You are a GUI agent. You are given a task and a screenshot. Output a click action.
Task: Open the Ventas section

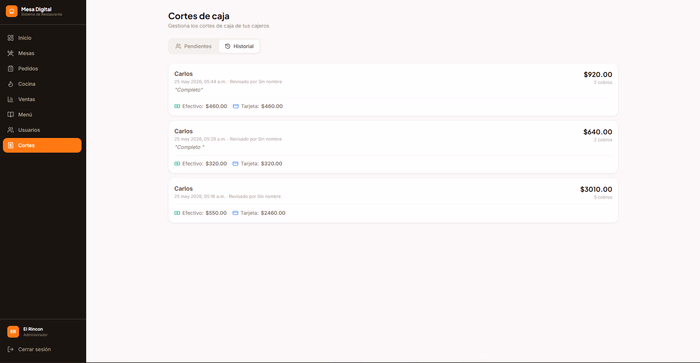coord(42,99)
